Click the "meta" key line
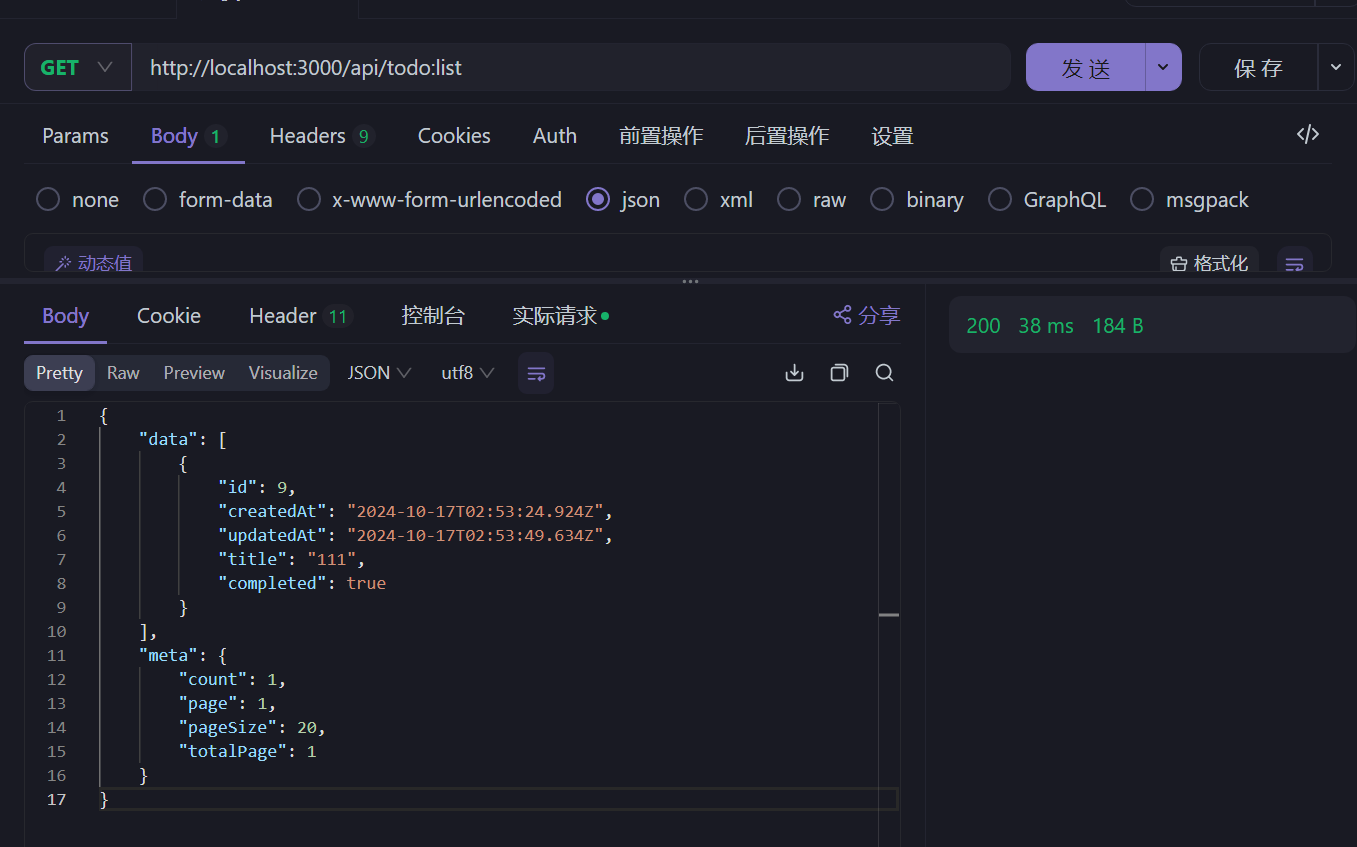Image resolution: width=1357 pixels, height=847 pixels. 183,655
